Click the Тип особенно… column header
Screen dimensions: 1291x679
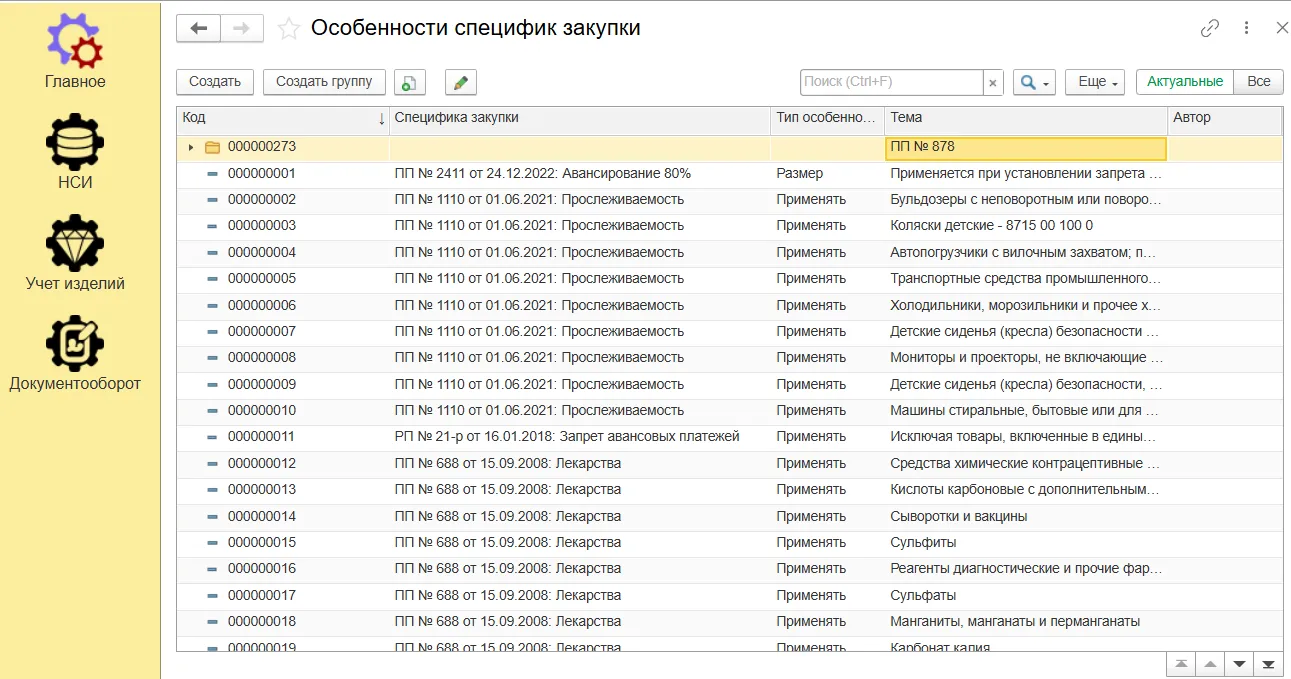(x=828, y=119)
